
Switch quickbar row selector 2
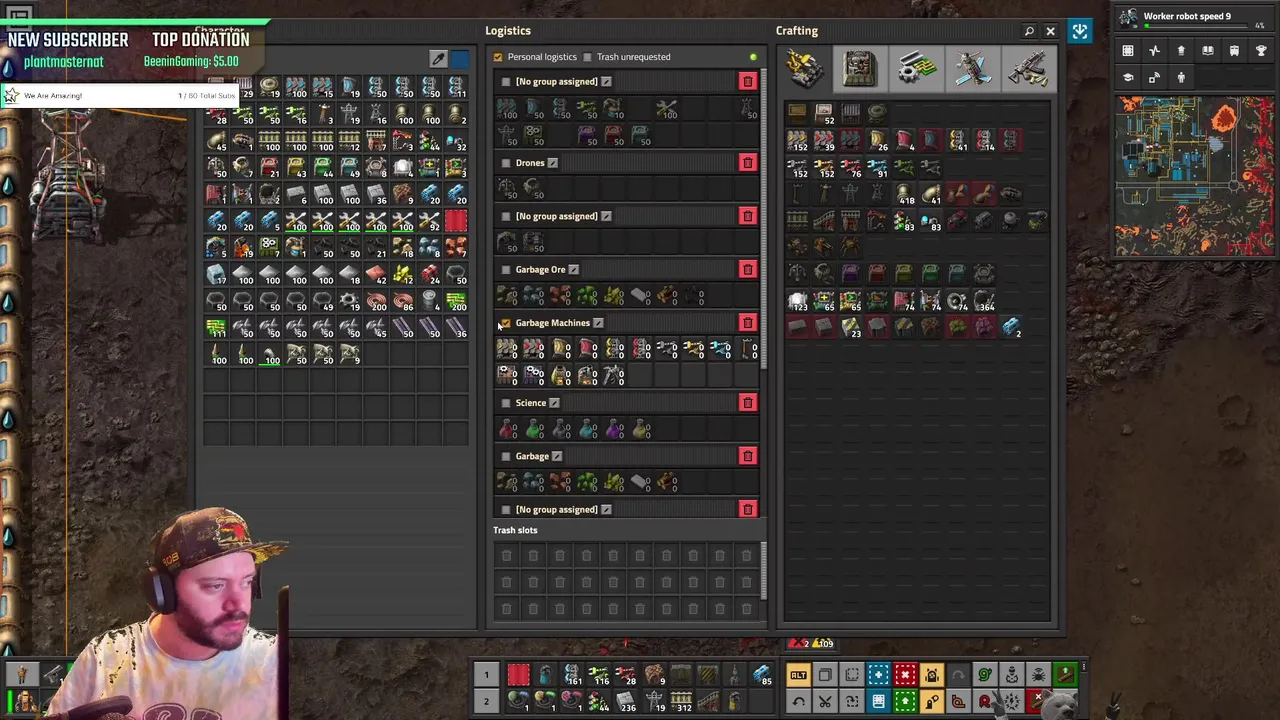486,702
